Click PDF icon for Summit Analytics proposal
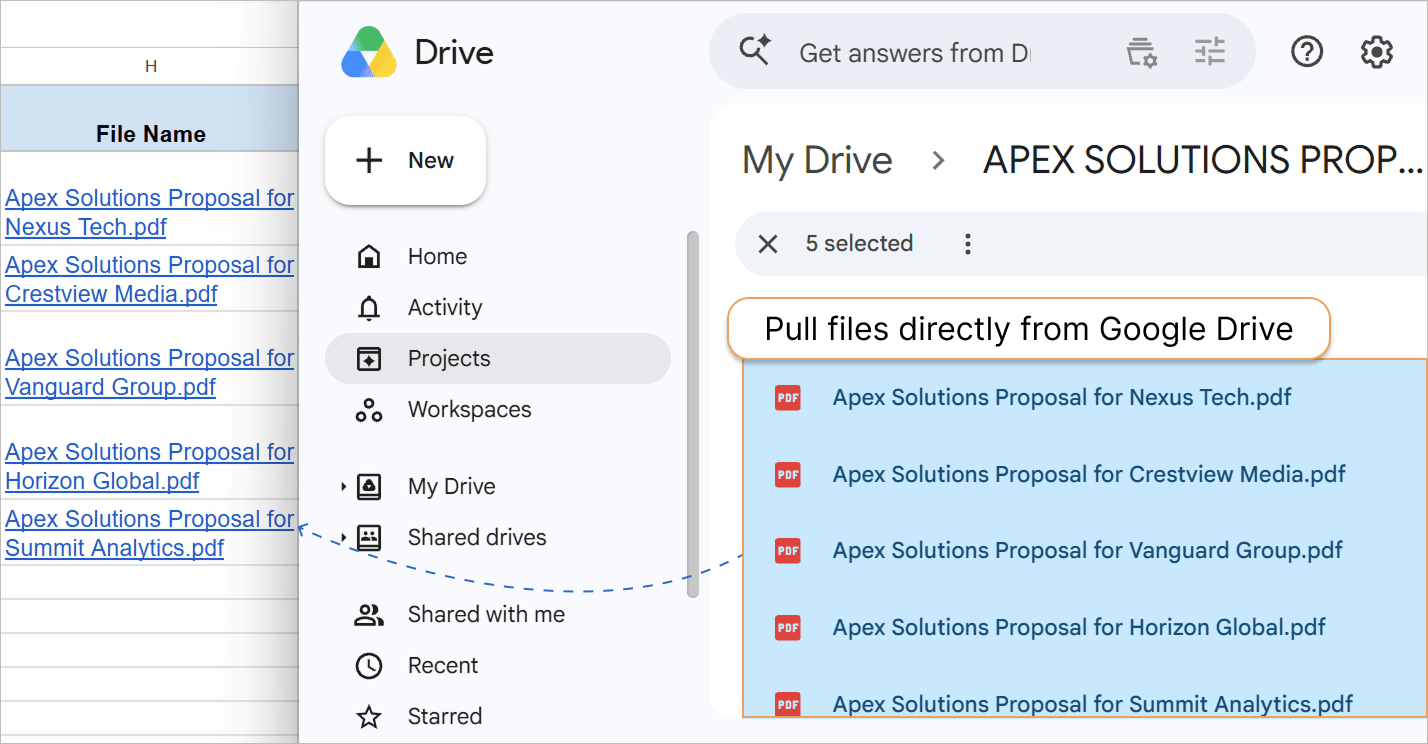 pyautogui.click(x=788, y=704)
